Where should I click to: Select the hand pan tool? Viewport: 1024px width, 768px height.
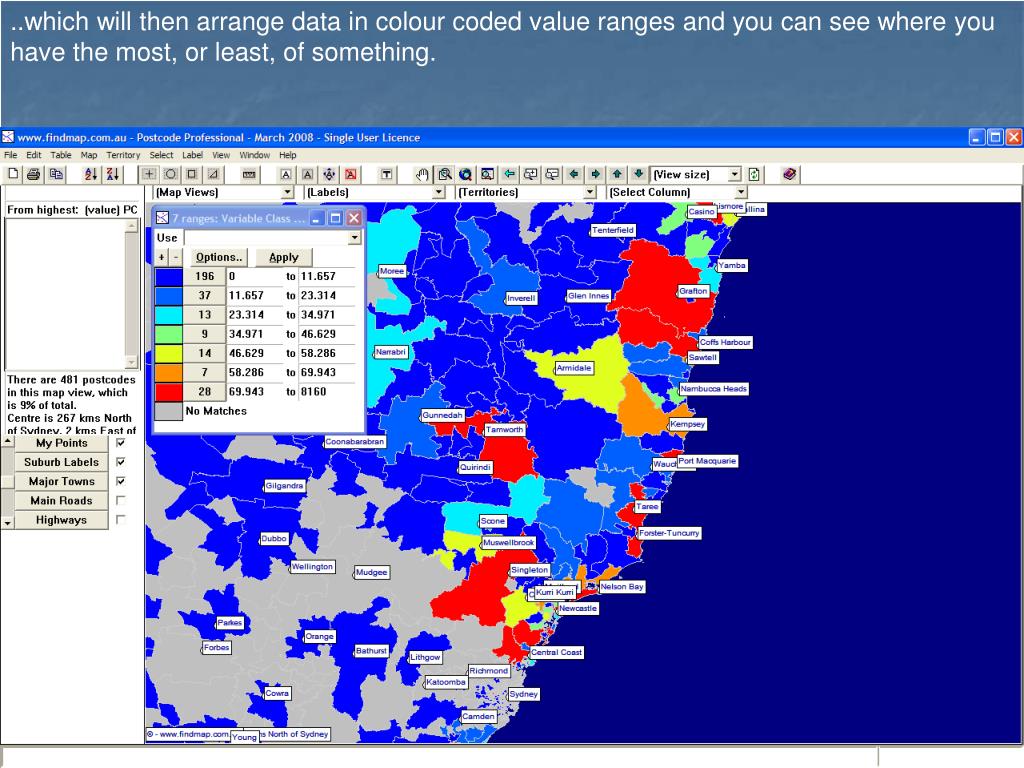click(423, 174)
